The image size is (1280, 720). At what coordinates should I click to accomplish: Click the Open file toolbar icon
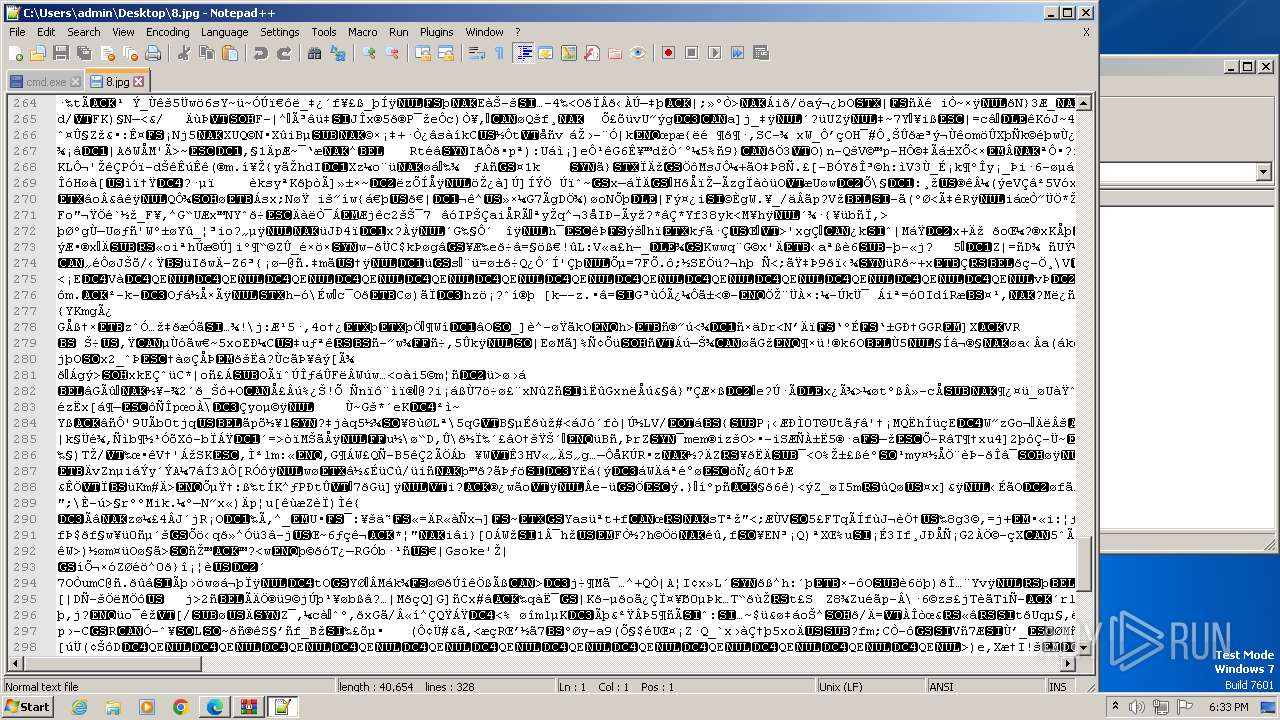pos(38,53)
